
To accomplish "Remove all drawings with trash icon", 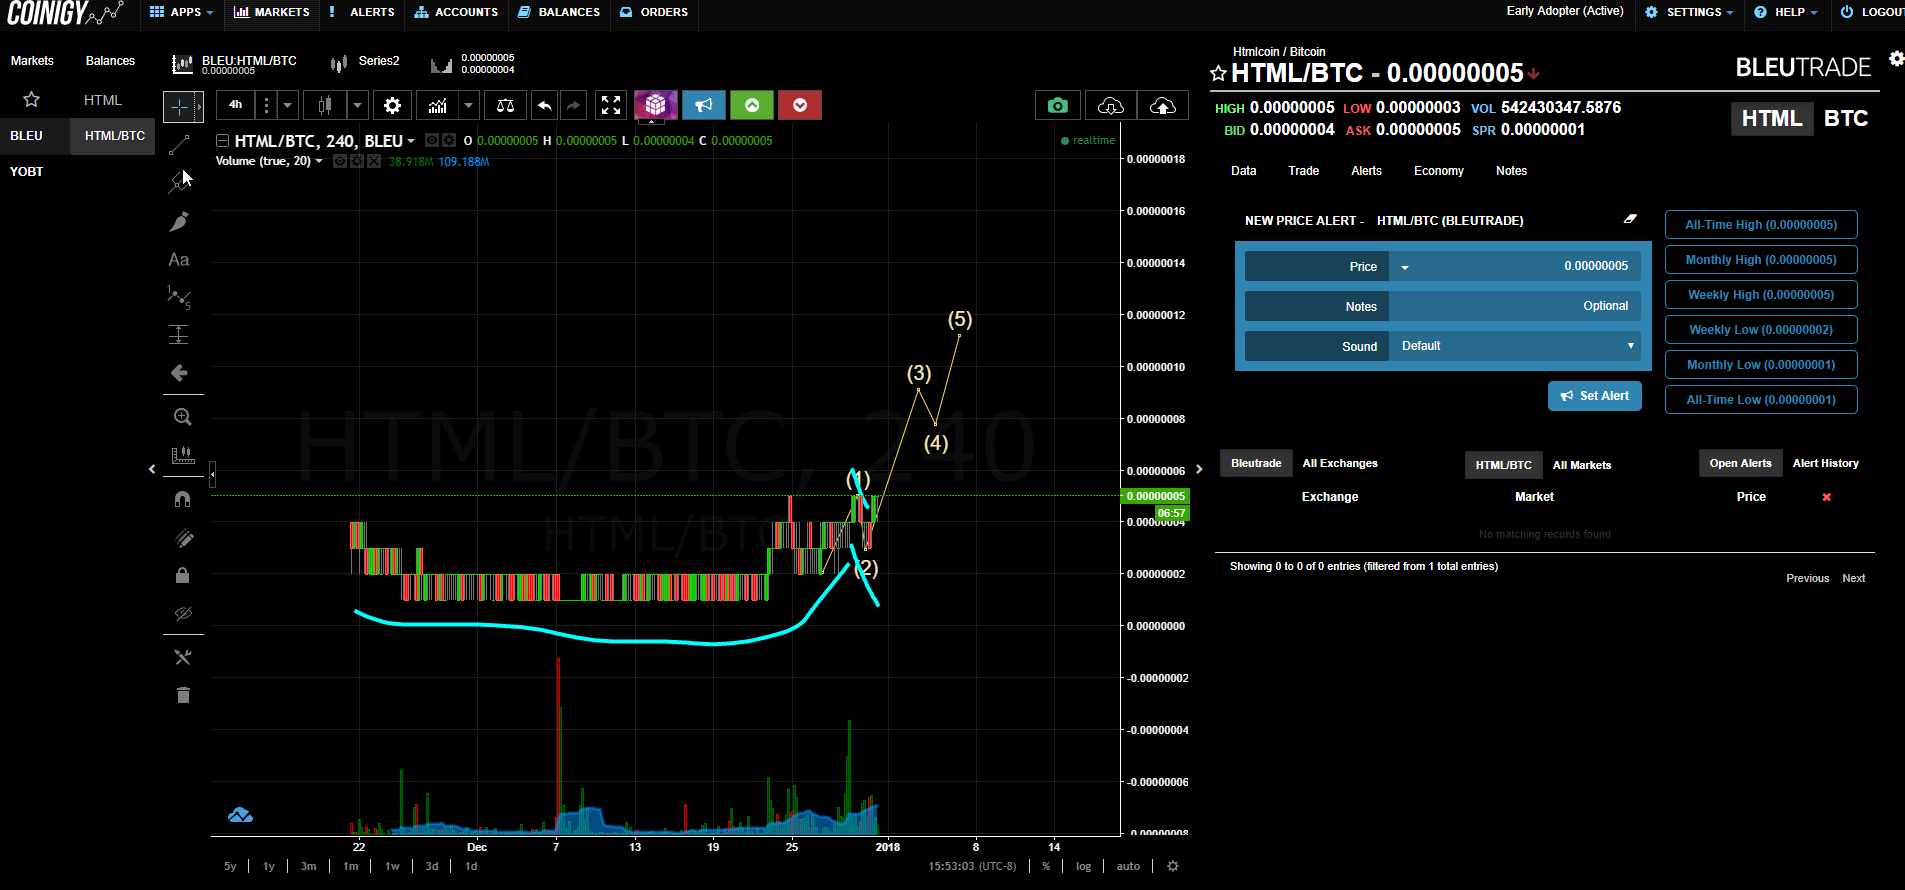I will pyautogui.click(x=183, y=695).
